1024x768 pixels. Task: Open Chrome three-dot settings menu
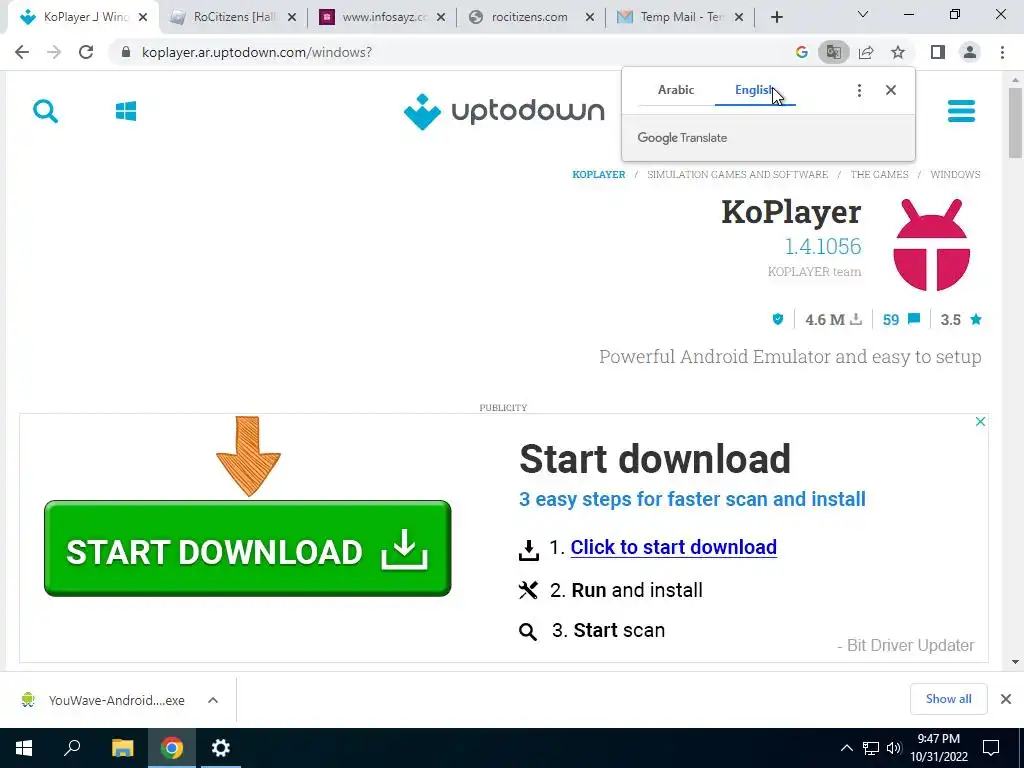point(1002,52)
